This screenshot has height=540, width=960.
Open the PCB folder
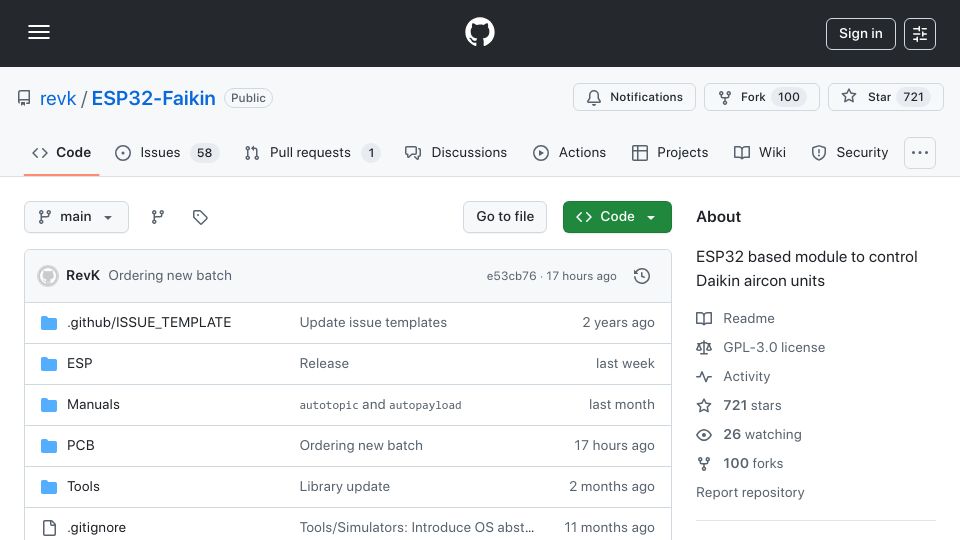pos(81,446)
